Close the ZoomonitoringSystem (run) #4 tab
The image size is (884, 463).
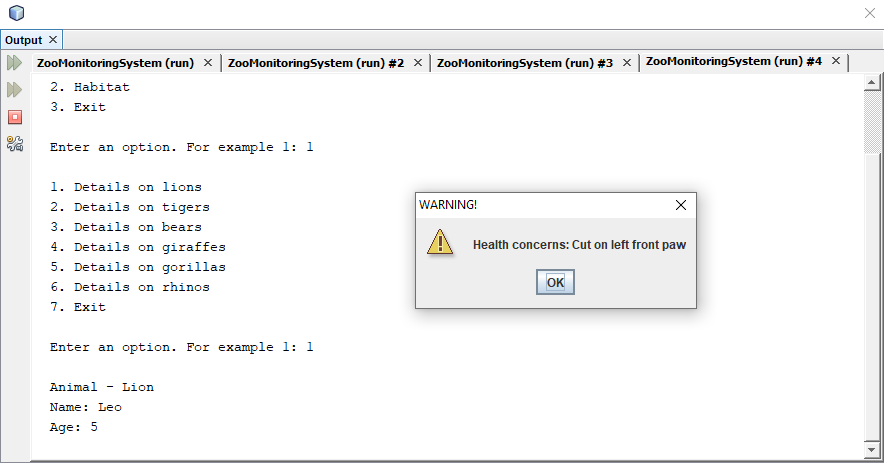(836, 61)
